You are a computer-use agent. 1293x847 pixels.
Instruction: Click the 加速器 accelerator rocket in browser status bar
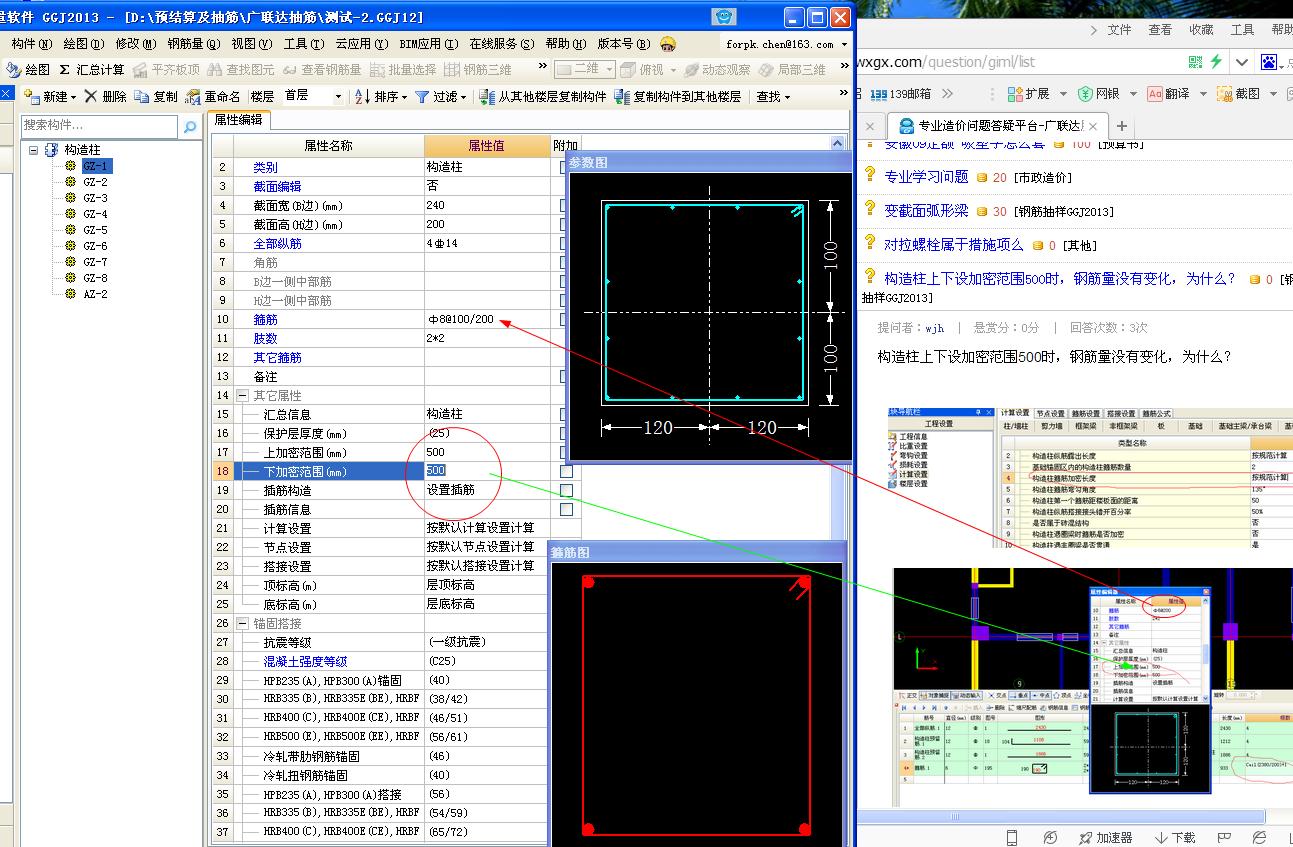point(1106,837)
